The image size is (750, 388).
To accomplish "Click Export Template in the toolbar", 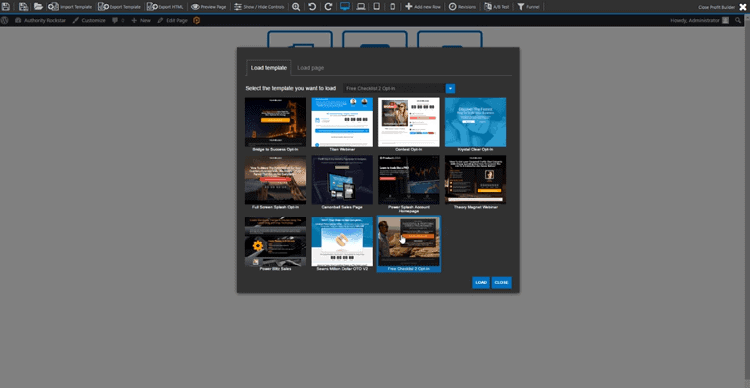I will click(120, 7).
